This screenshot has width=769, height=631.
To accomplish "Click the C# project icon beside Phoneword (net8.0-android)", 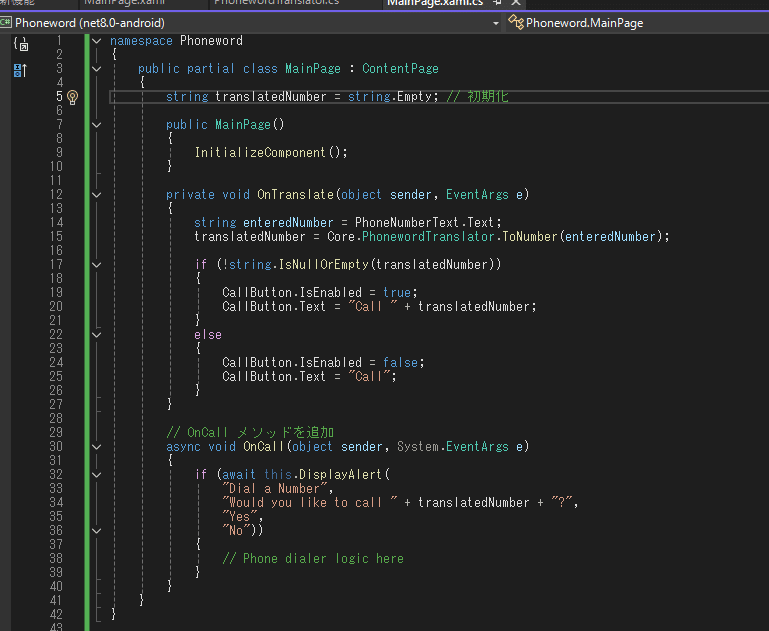I will coord(6,23).
